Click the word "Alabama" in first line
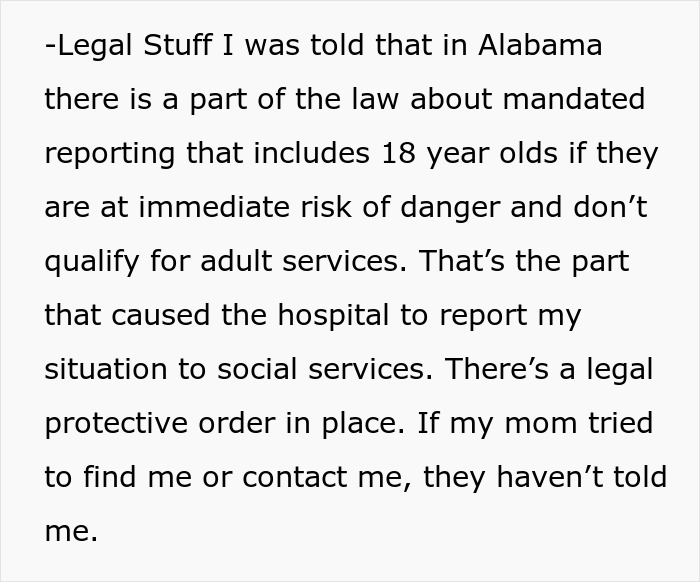The height and width of the screenshot is (582, 700). coord(540,45)
